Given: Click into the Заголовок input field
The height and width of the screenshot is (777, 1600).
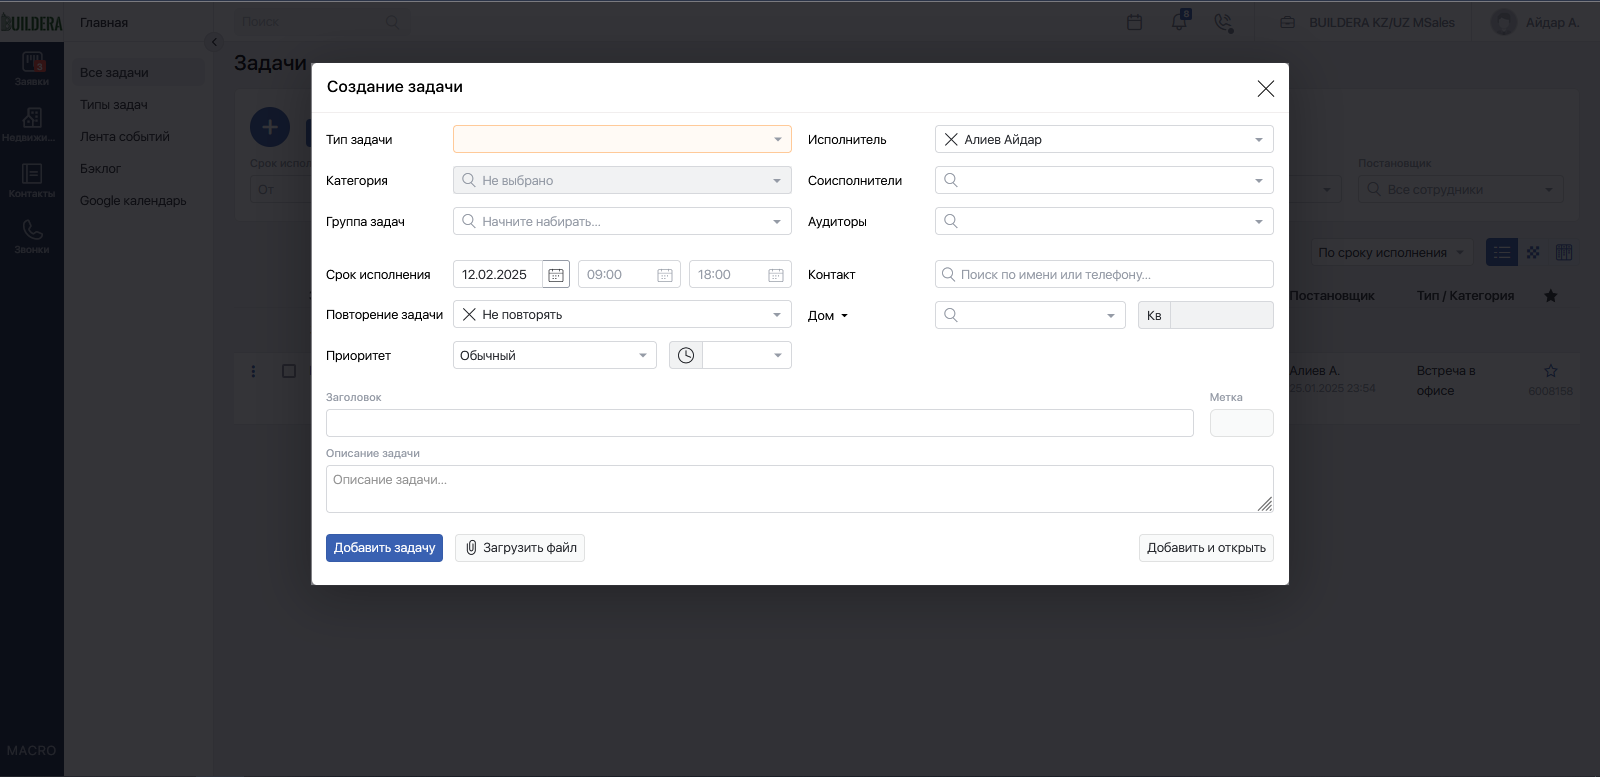Looking at the screenshot, I should tap(760, 423).
